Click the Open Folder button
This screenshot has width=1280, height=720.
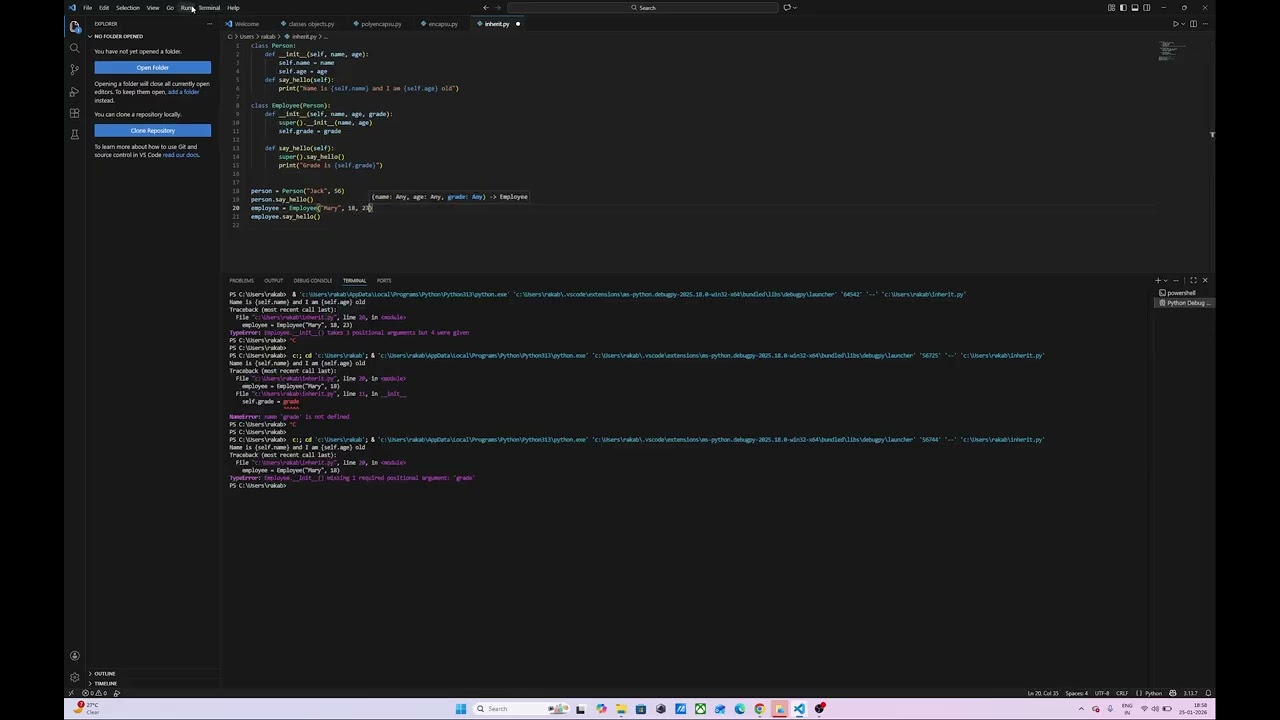(152, 68)
